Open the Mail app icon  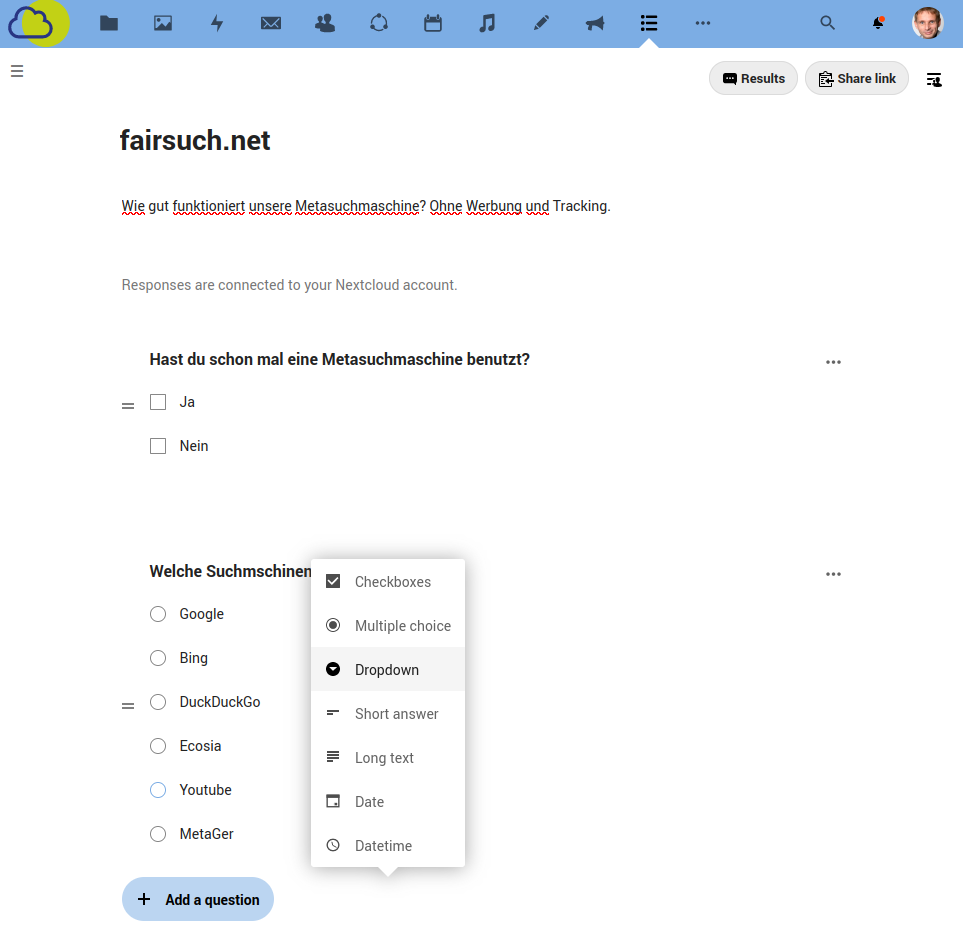point(271,22)
